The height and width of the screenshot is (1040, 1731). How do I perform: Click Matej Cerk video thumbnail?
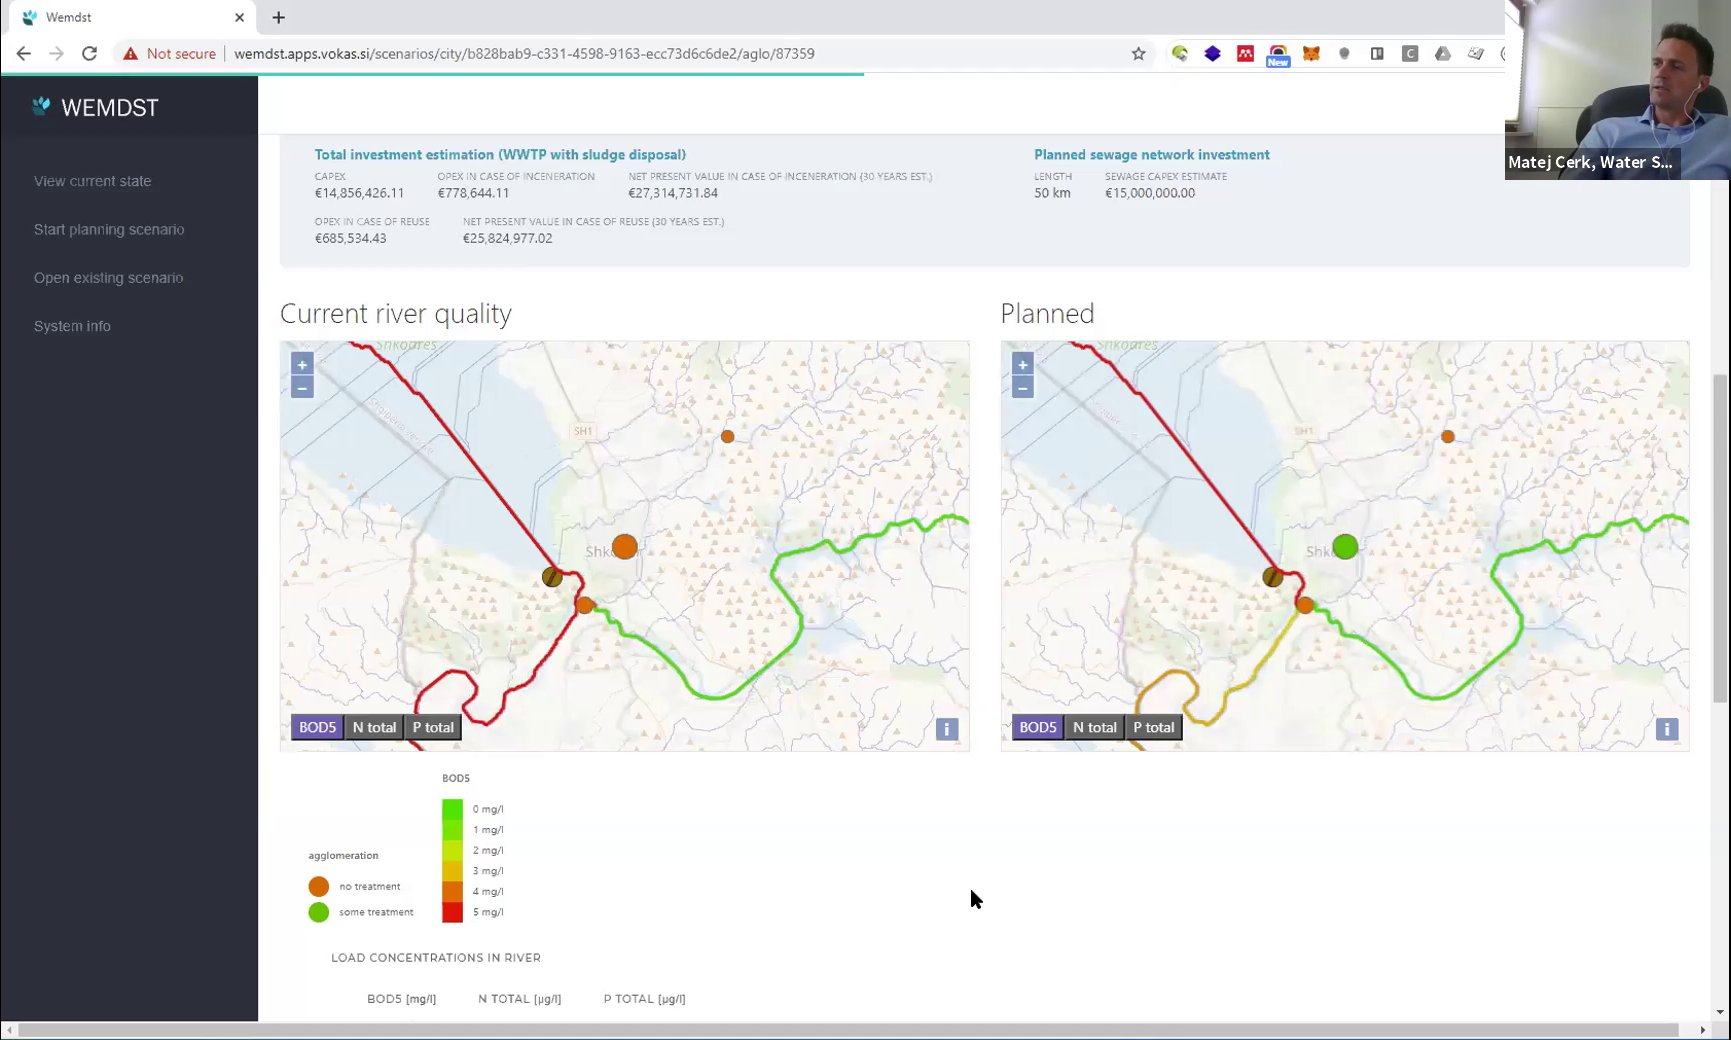pyautogui.click(x=1617, y=90)
